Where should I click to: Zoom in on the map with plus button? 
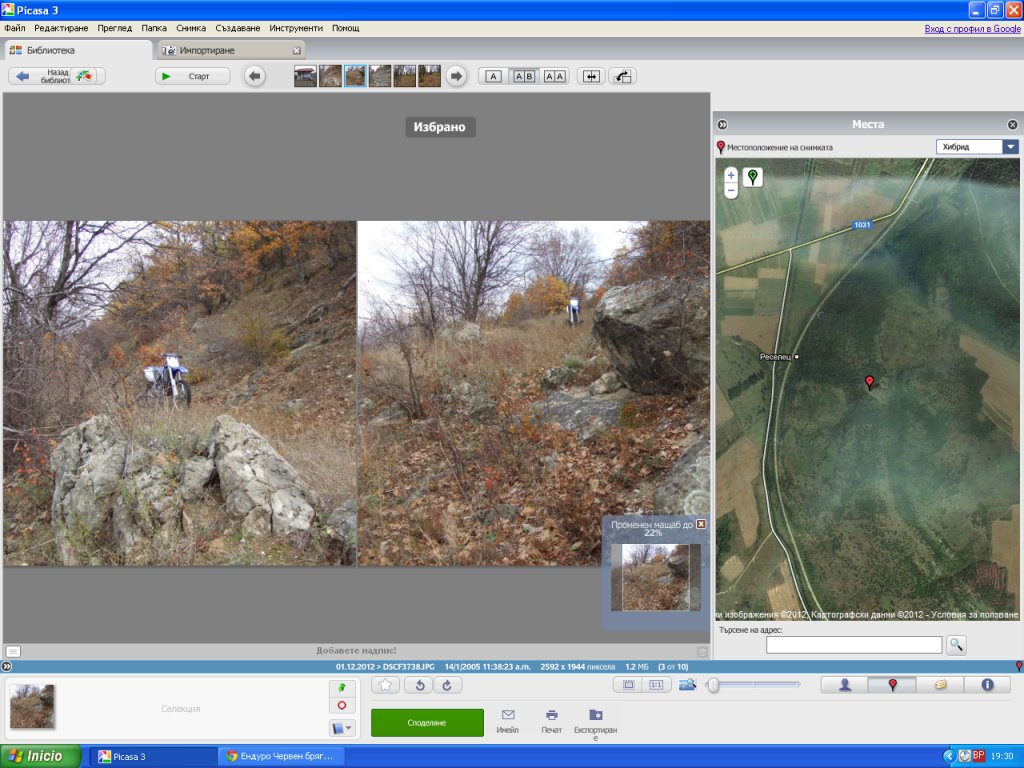pos(731,174)
